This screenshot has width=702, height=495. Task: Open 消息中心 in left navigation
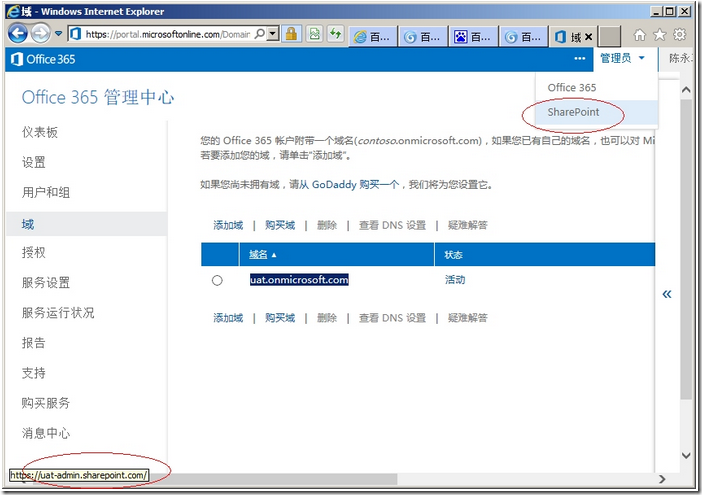point(46,433)
